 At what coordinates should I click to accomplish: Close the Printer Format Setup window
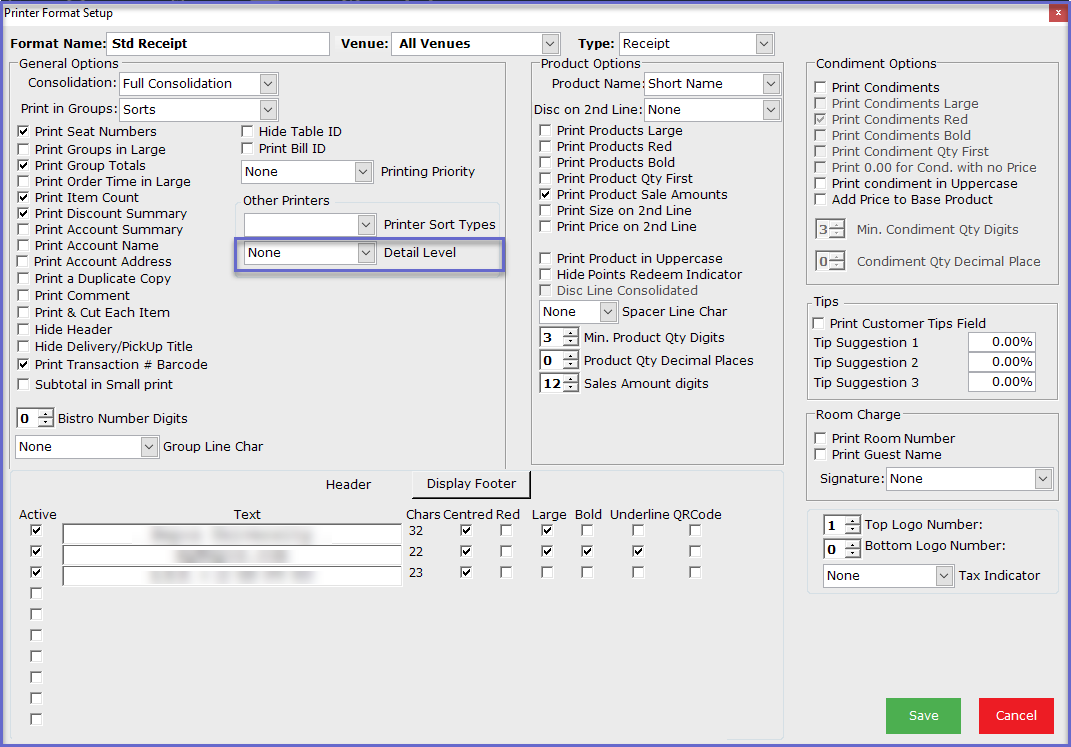click(1059, 13)
